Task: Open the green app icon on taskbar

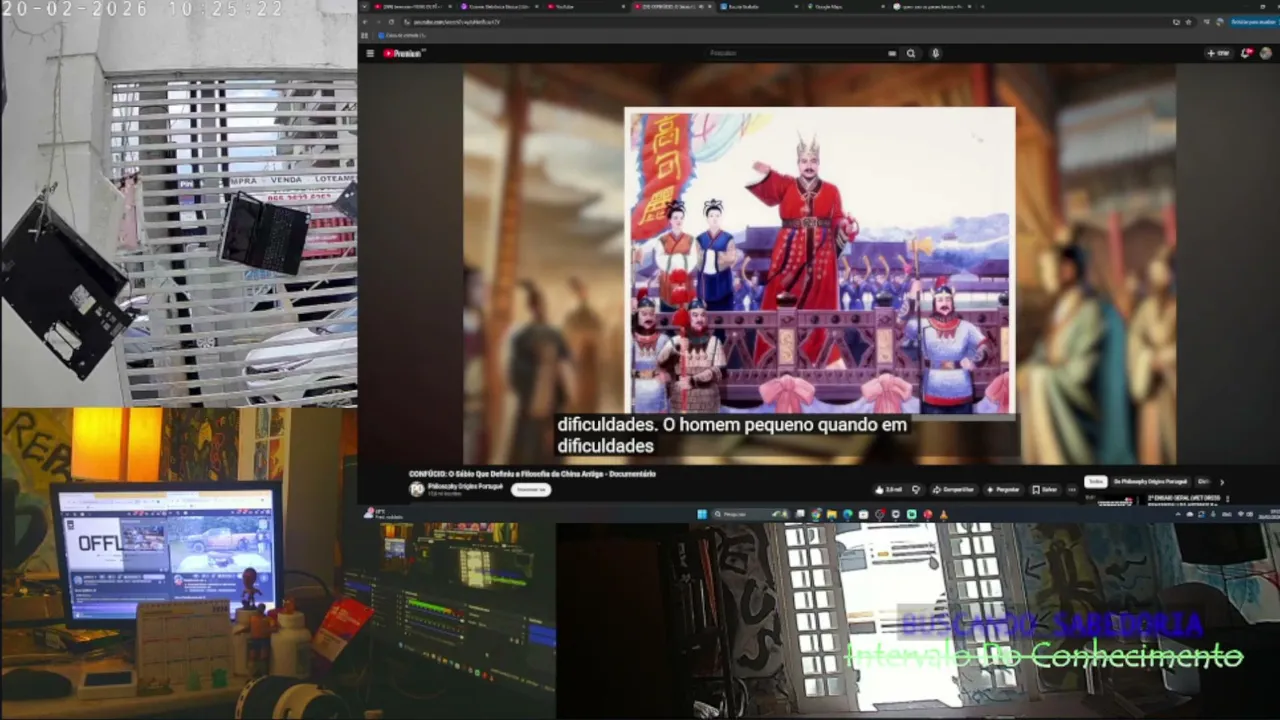Action: [x=911, y=515]
